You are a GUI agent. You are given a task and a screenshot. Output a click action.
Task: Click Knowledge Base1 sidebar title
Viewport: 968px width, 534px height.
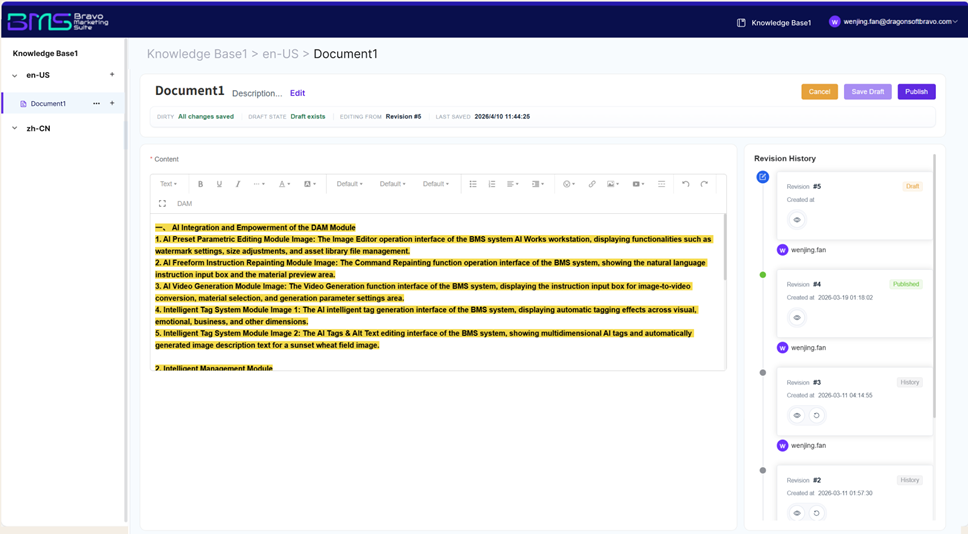pos(45,54)
